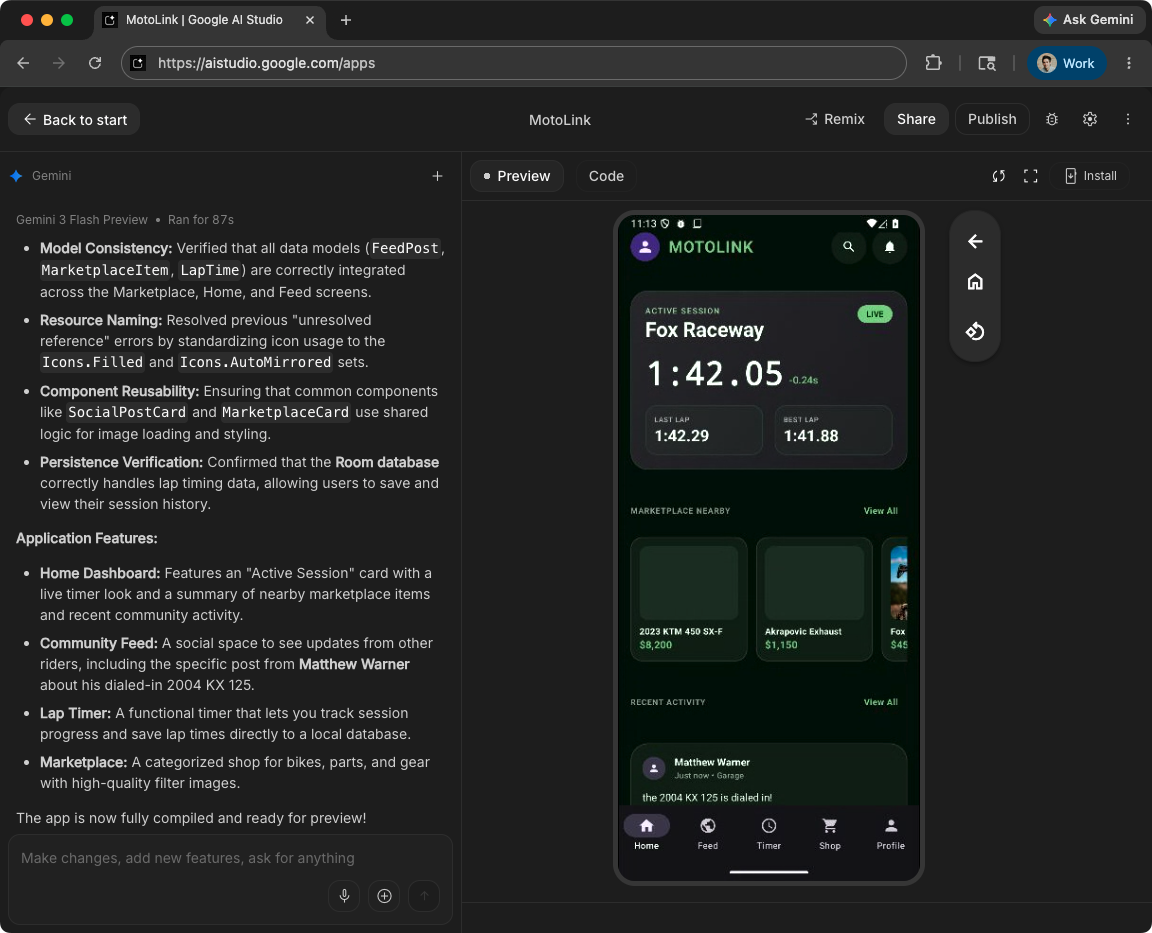Switch to the Code tab
1152x933 pixels.
(606, 176)
